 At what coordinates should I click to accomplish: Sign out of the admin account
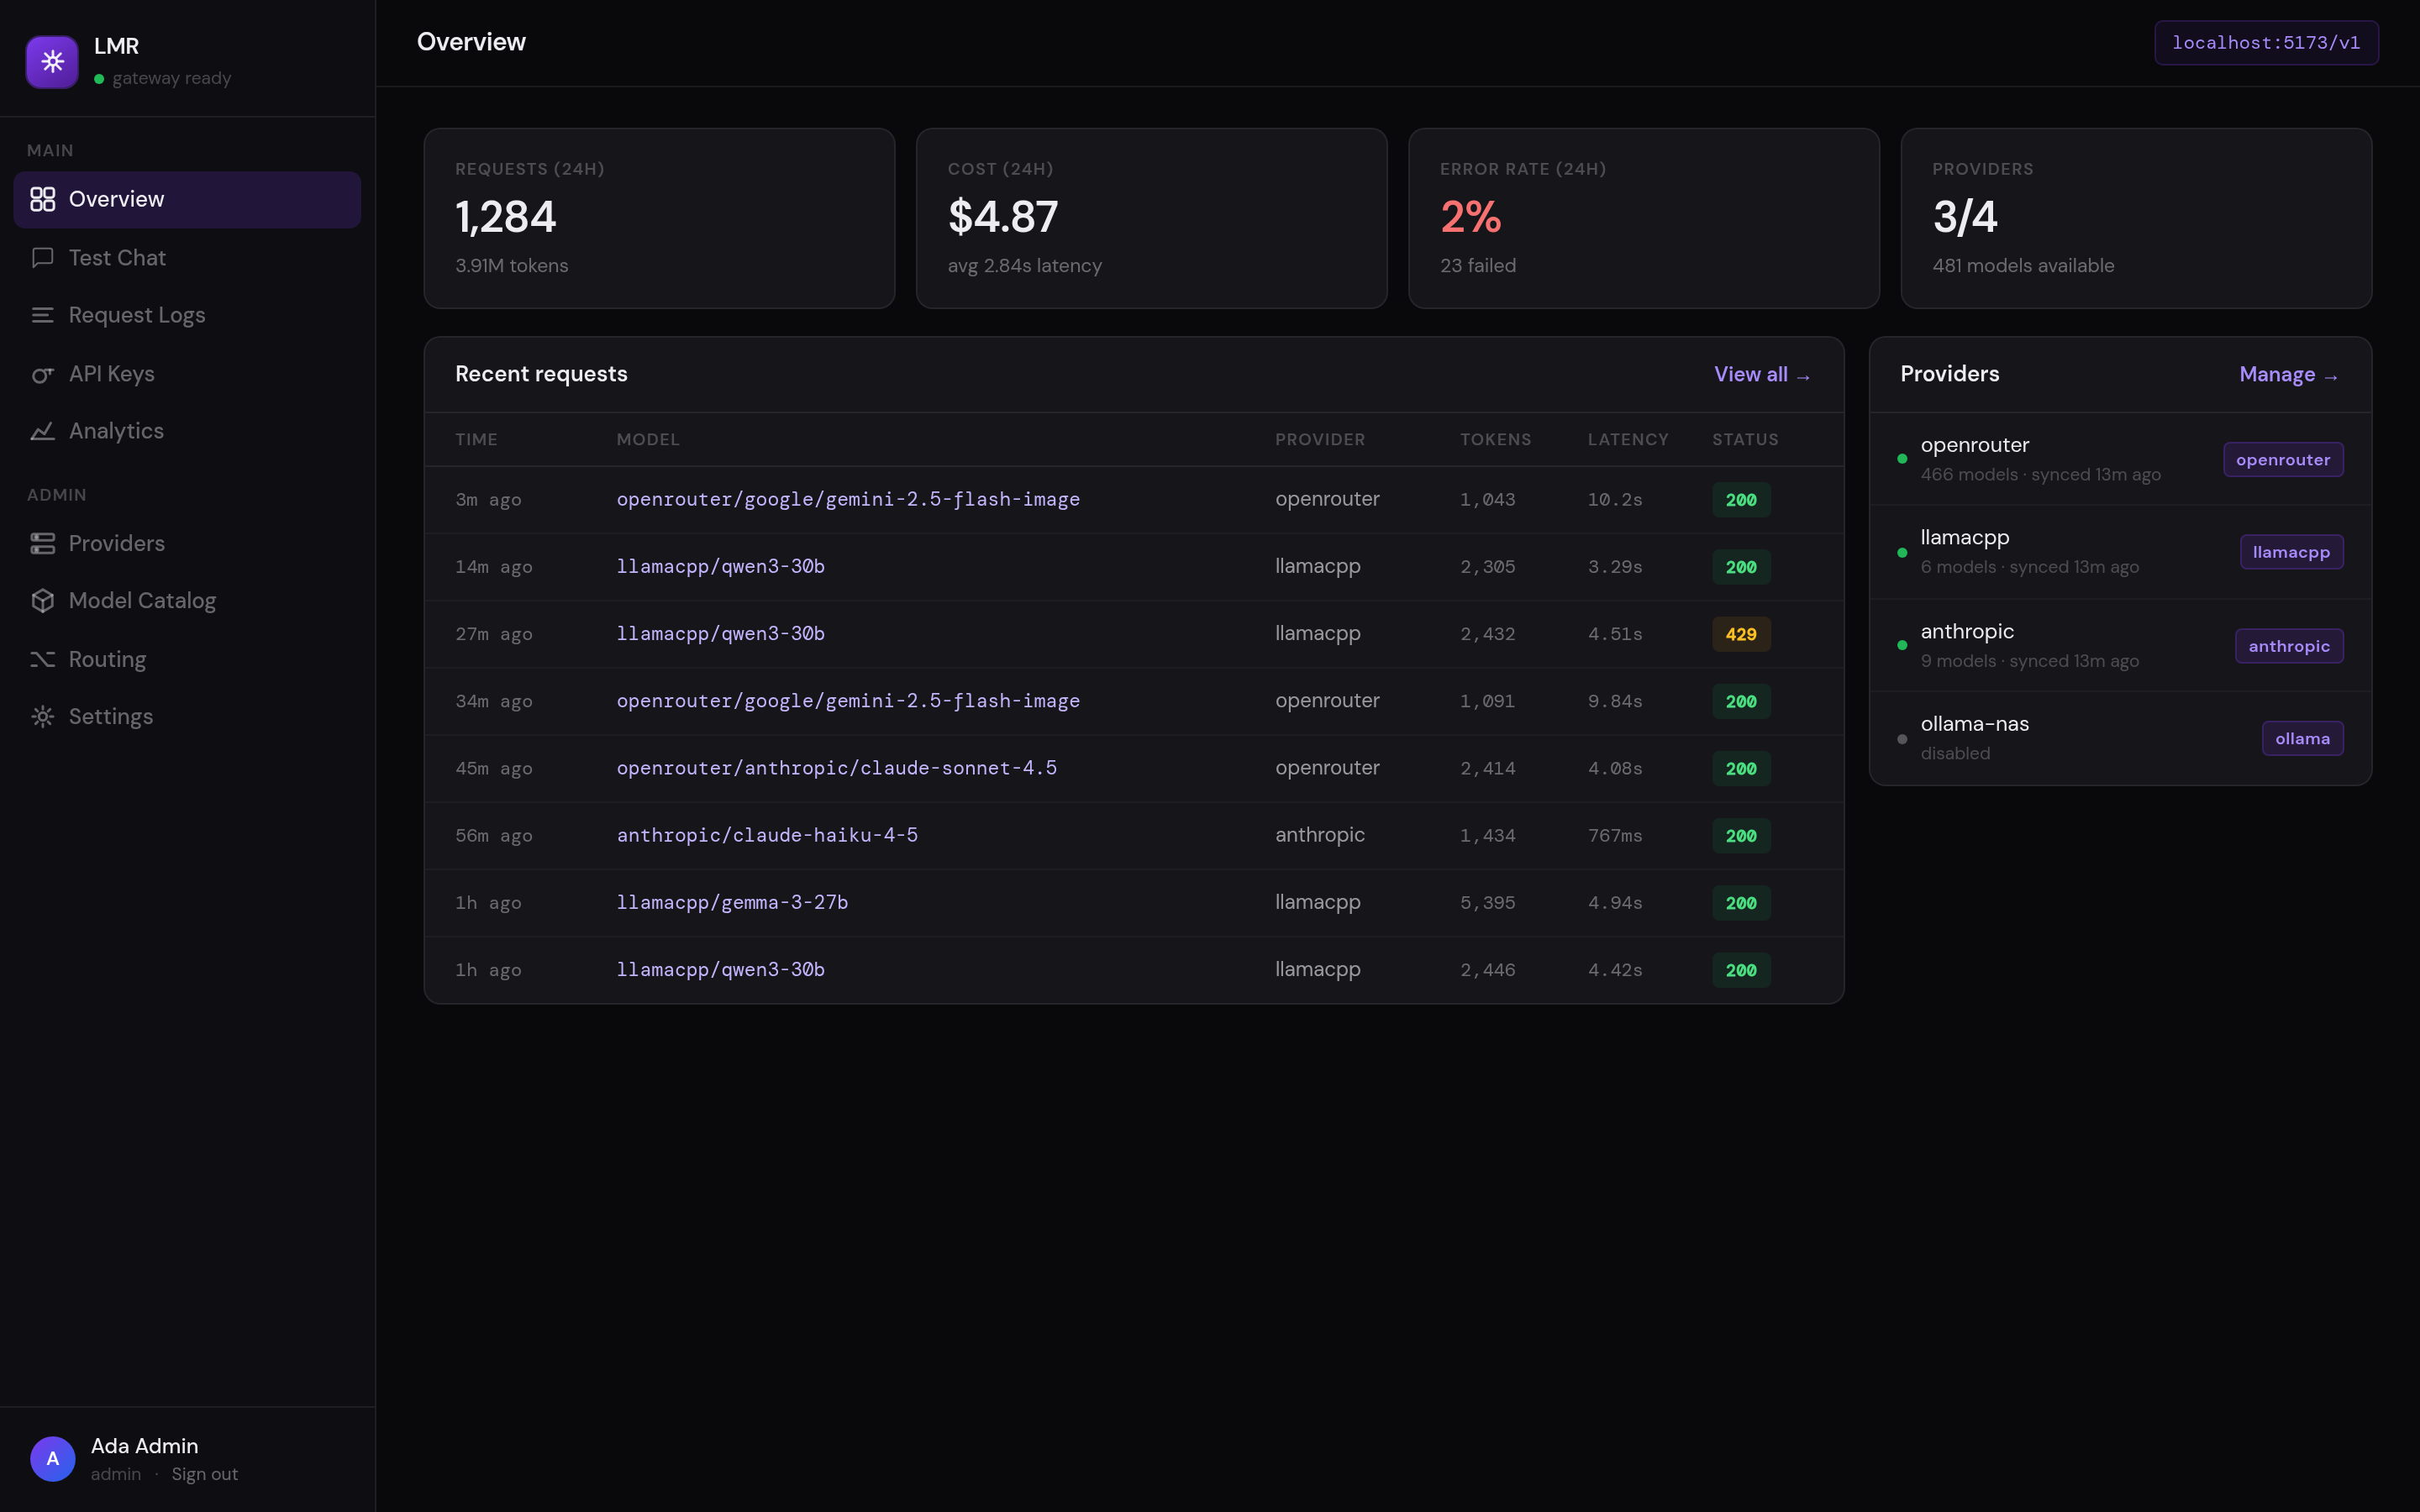204,1474
